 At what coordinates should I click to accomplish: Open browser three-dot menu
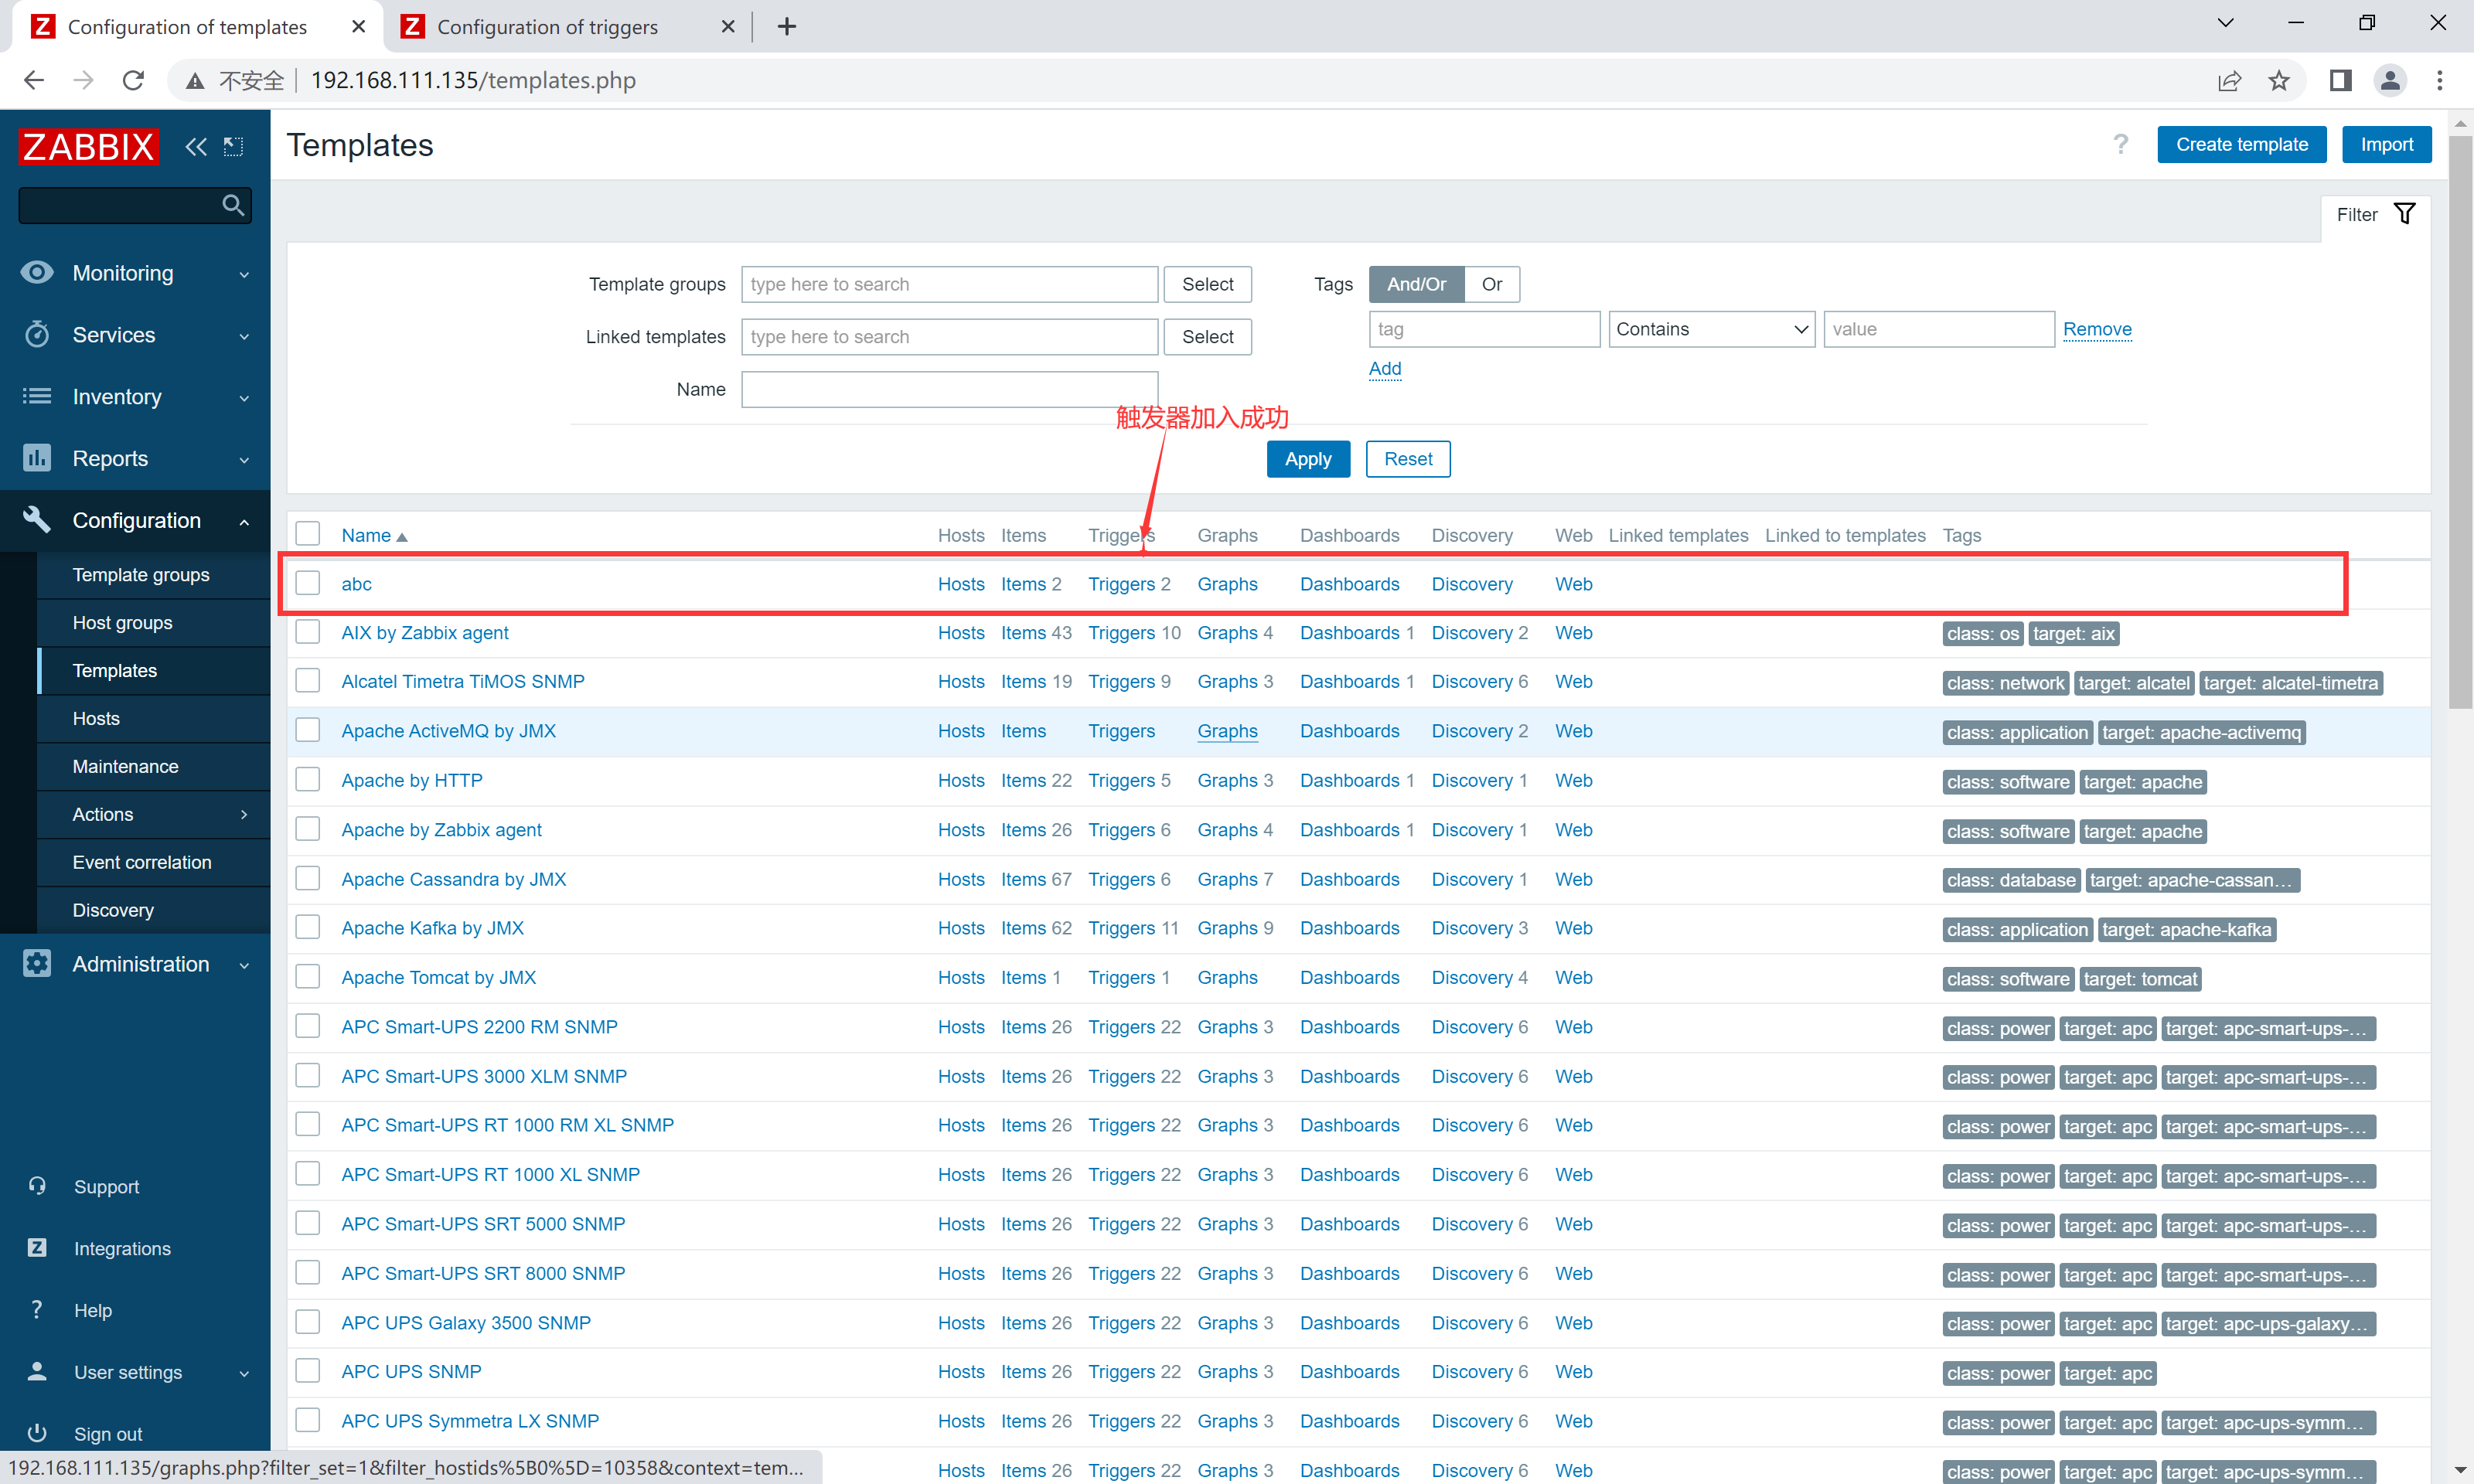point(2440,80)
